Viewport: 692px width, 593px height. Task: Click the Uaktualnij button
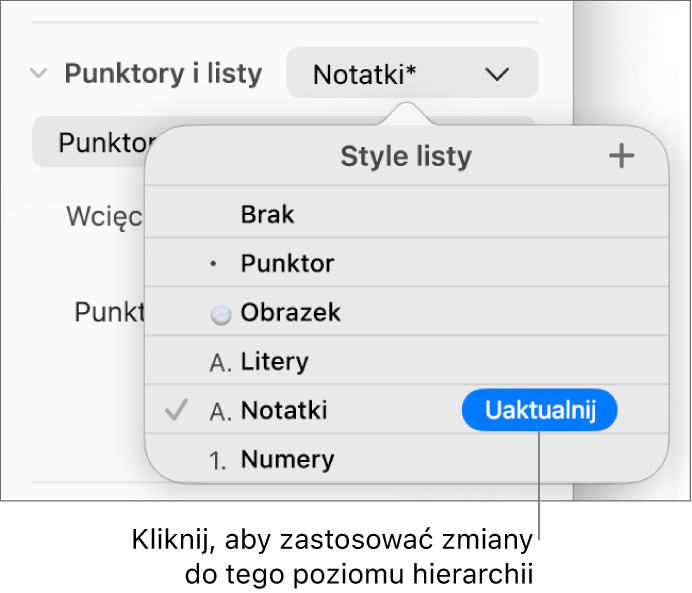point(539,410)
